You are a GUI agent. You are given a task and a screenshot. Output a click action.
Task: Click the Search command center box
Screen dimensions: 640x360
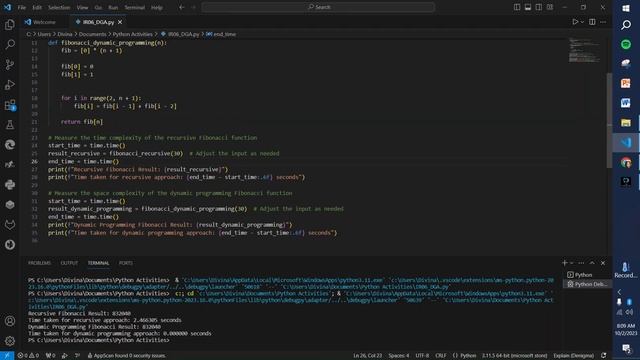pos(318,7)
